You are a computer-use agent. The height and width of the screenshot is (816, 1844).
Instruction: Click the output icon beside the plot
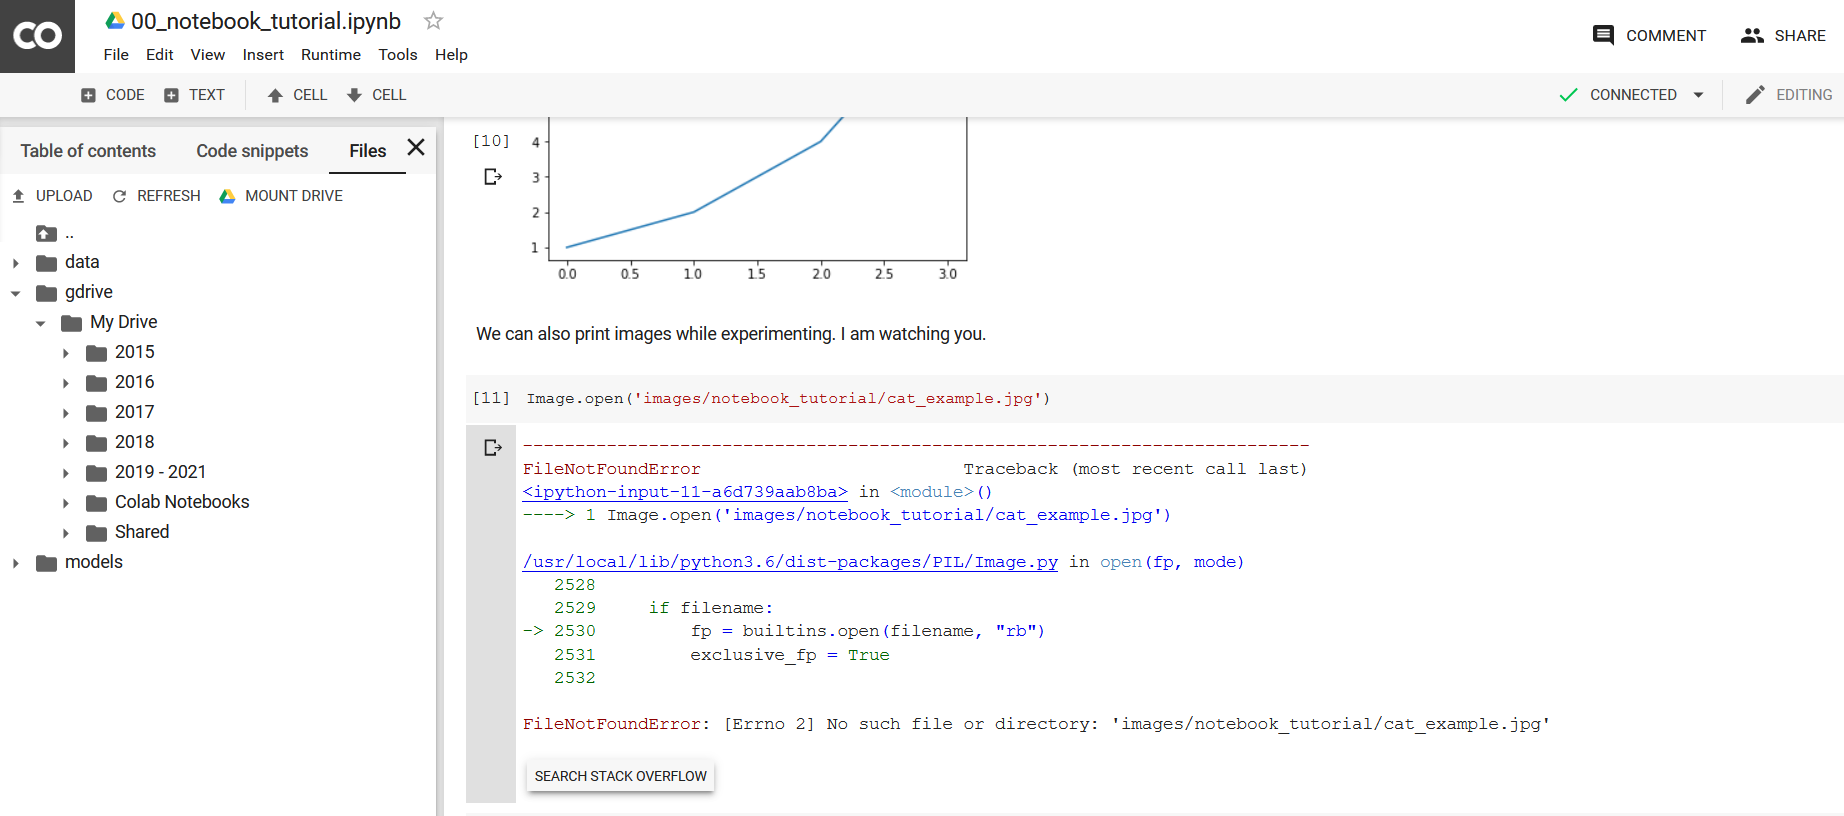(492, 177)
